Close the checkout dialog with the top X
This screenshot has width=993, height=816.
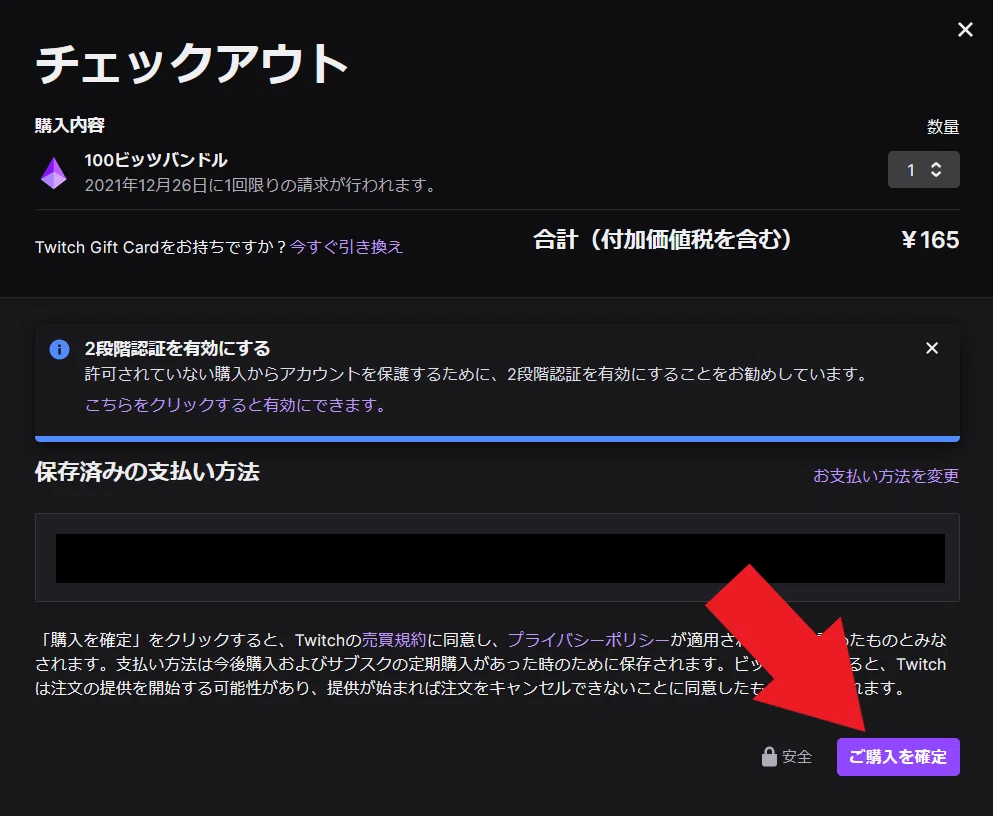point(965,30)
